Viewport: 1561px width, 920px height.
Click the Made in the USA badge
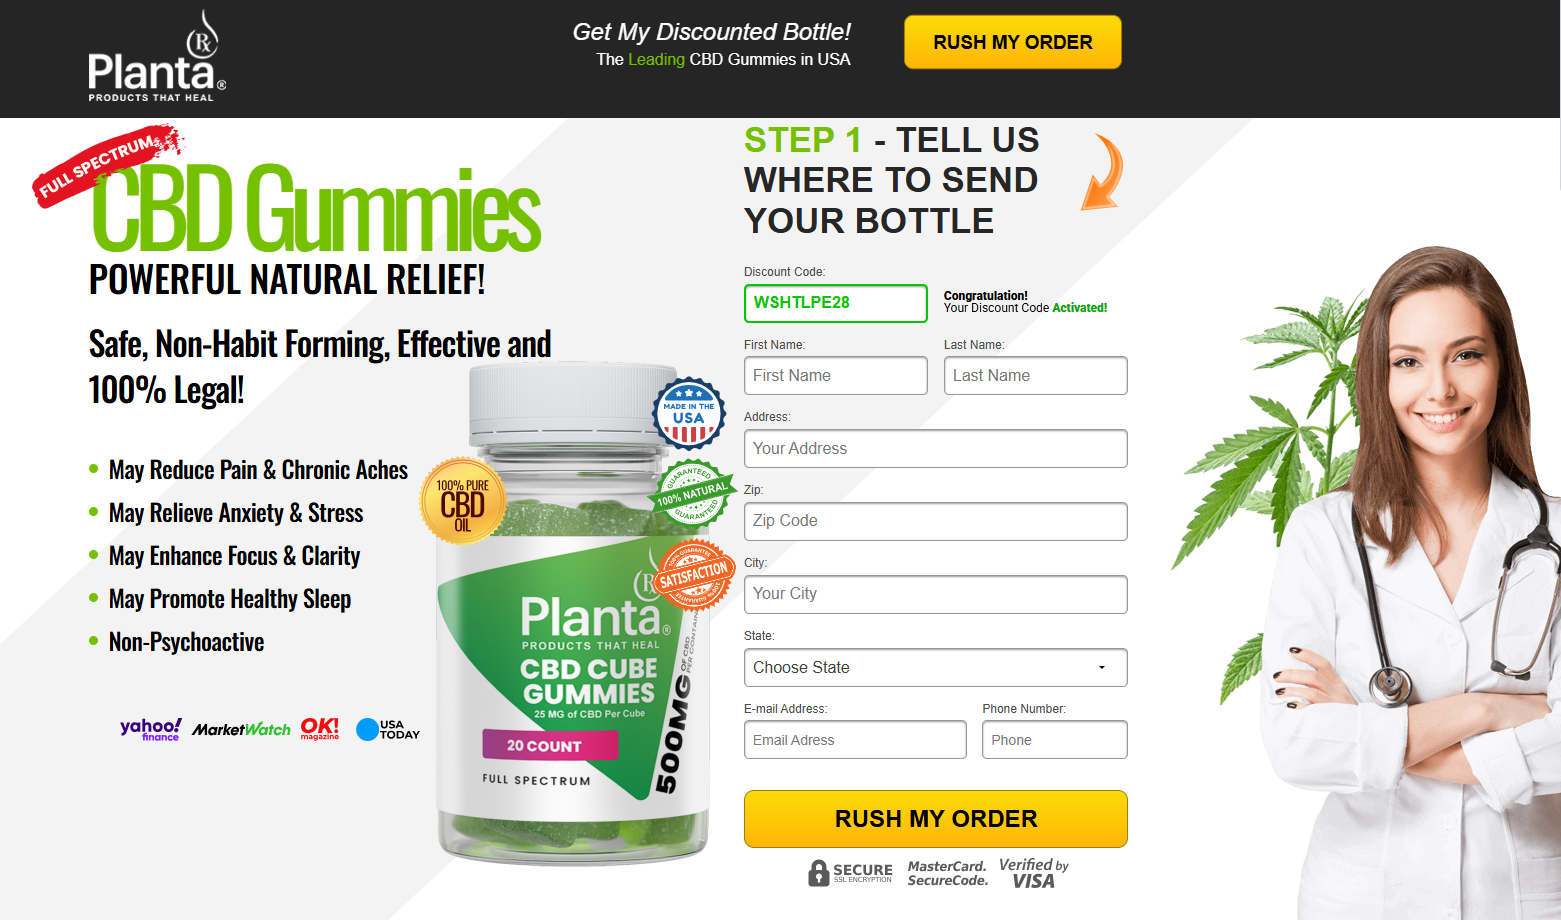click(x=688, y=413)
